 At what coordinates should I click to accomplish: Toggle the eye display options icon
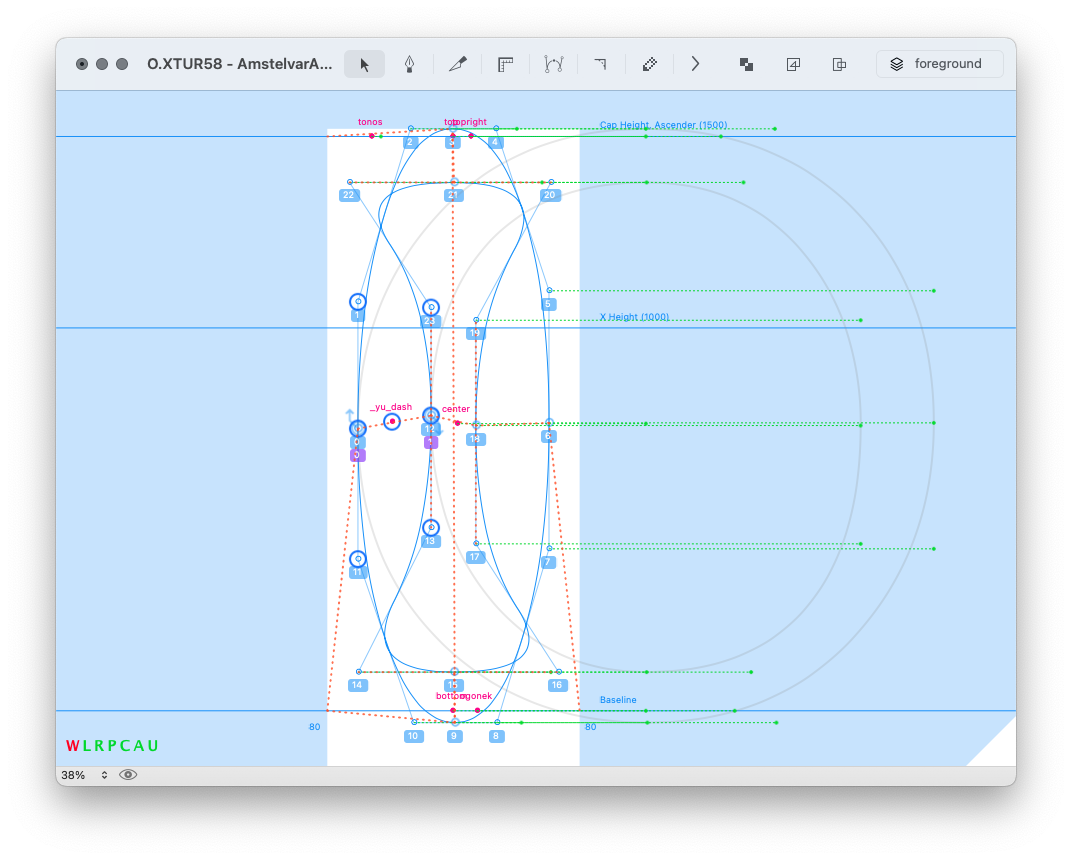128,775
